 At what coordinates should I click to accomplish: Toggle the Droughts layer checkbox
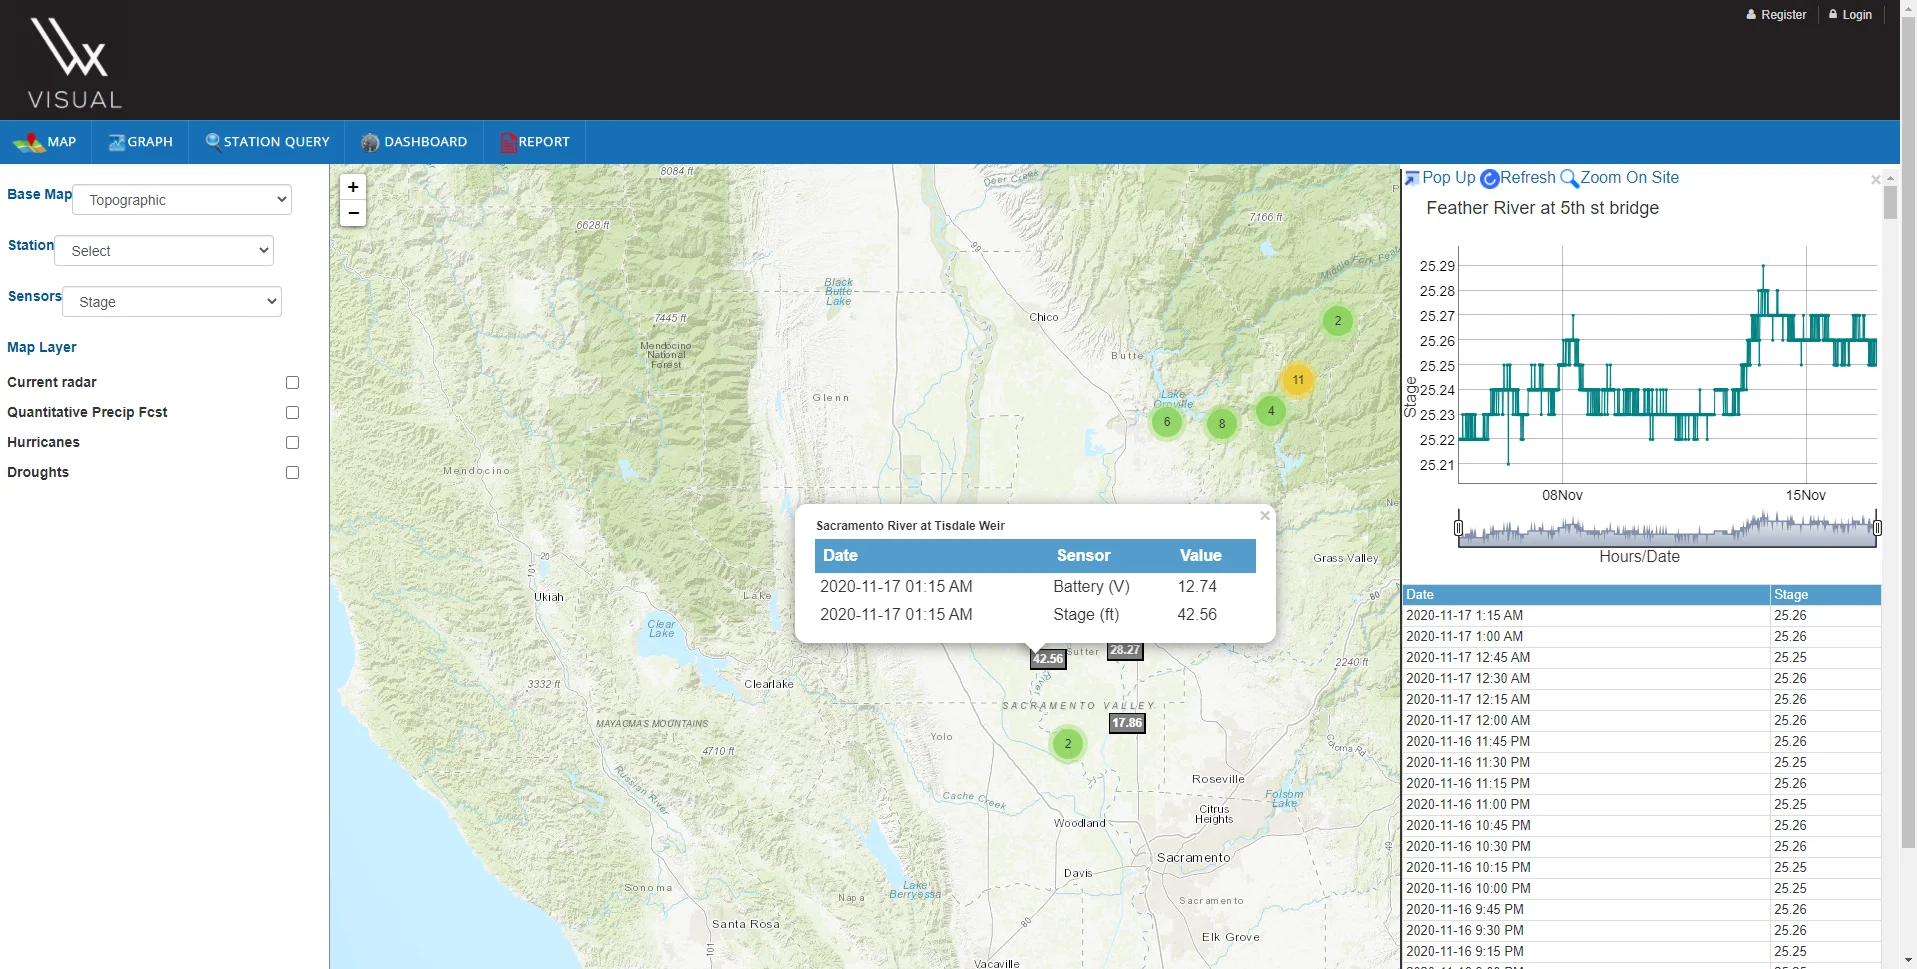click(292, 473)
